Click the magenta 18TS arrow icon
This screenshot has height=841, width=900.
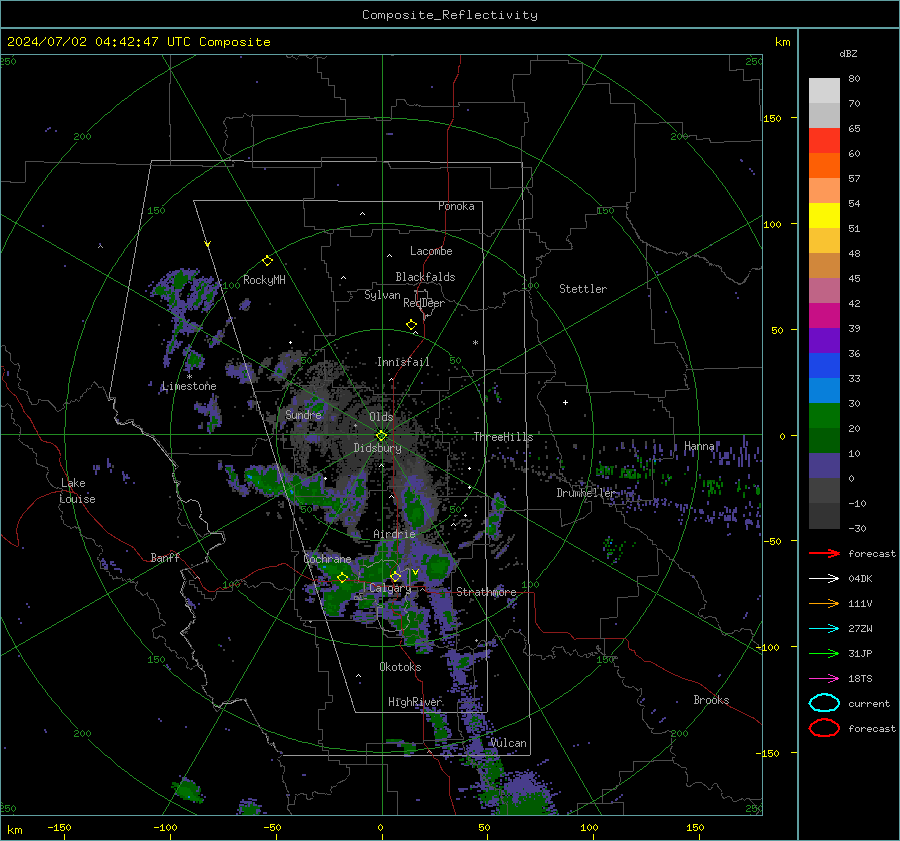click(824, 679)
